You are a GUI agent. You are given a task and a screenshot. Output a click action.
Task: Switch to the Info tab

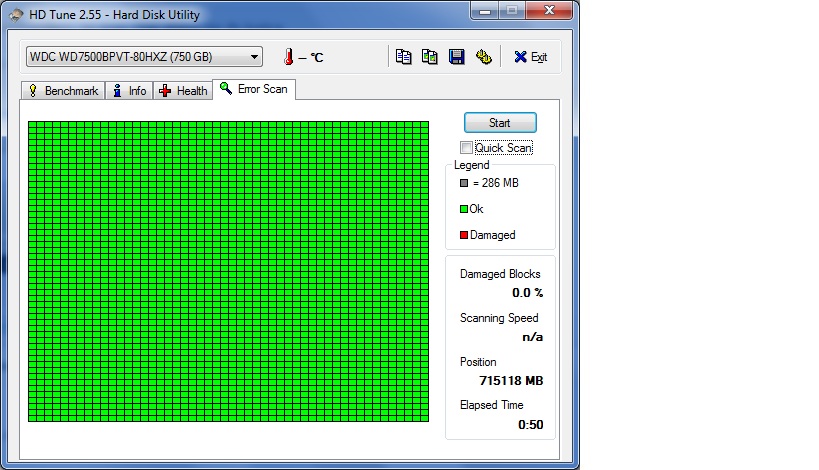(130, 91)
